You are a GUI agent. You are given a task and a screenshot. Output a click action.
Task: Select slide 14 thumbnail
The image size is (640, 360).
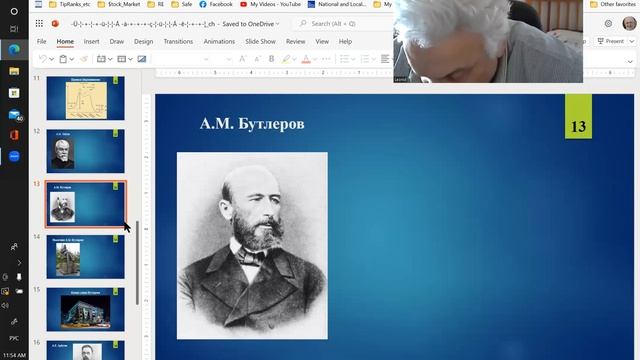coord(85,257)
